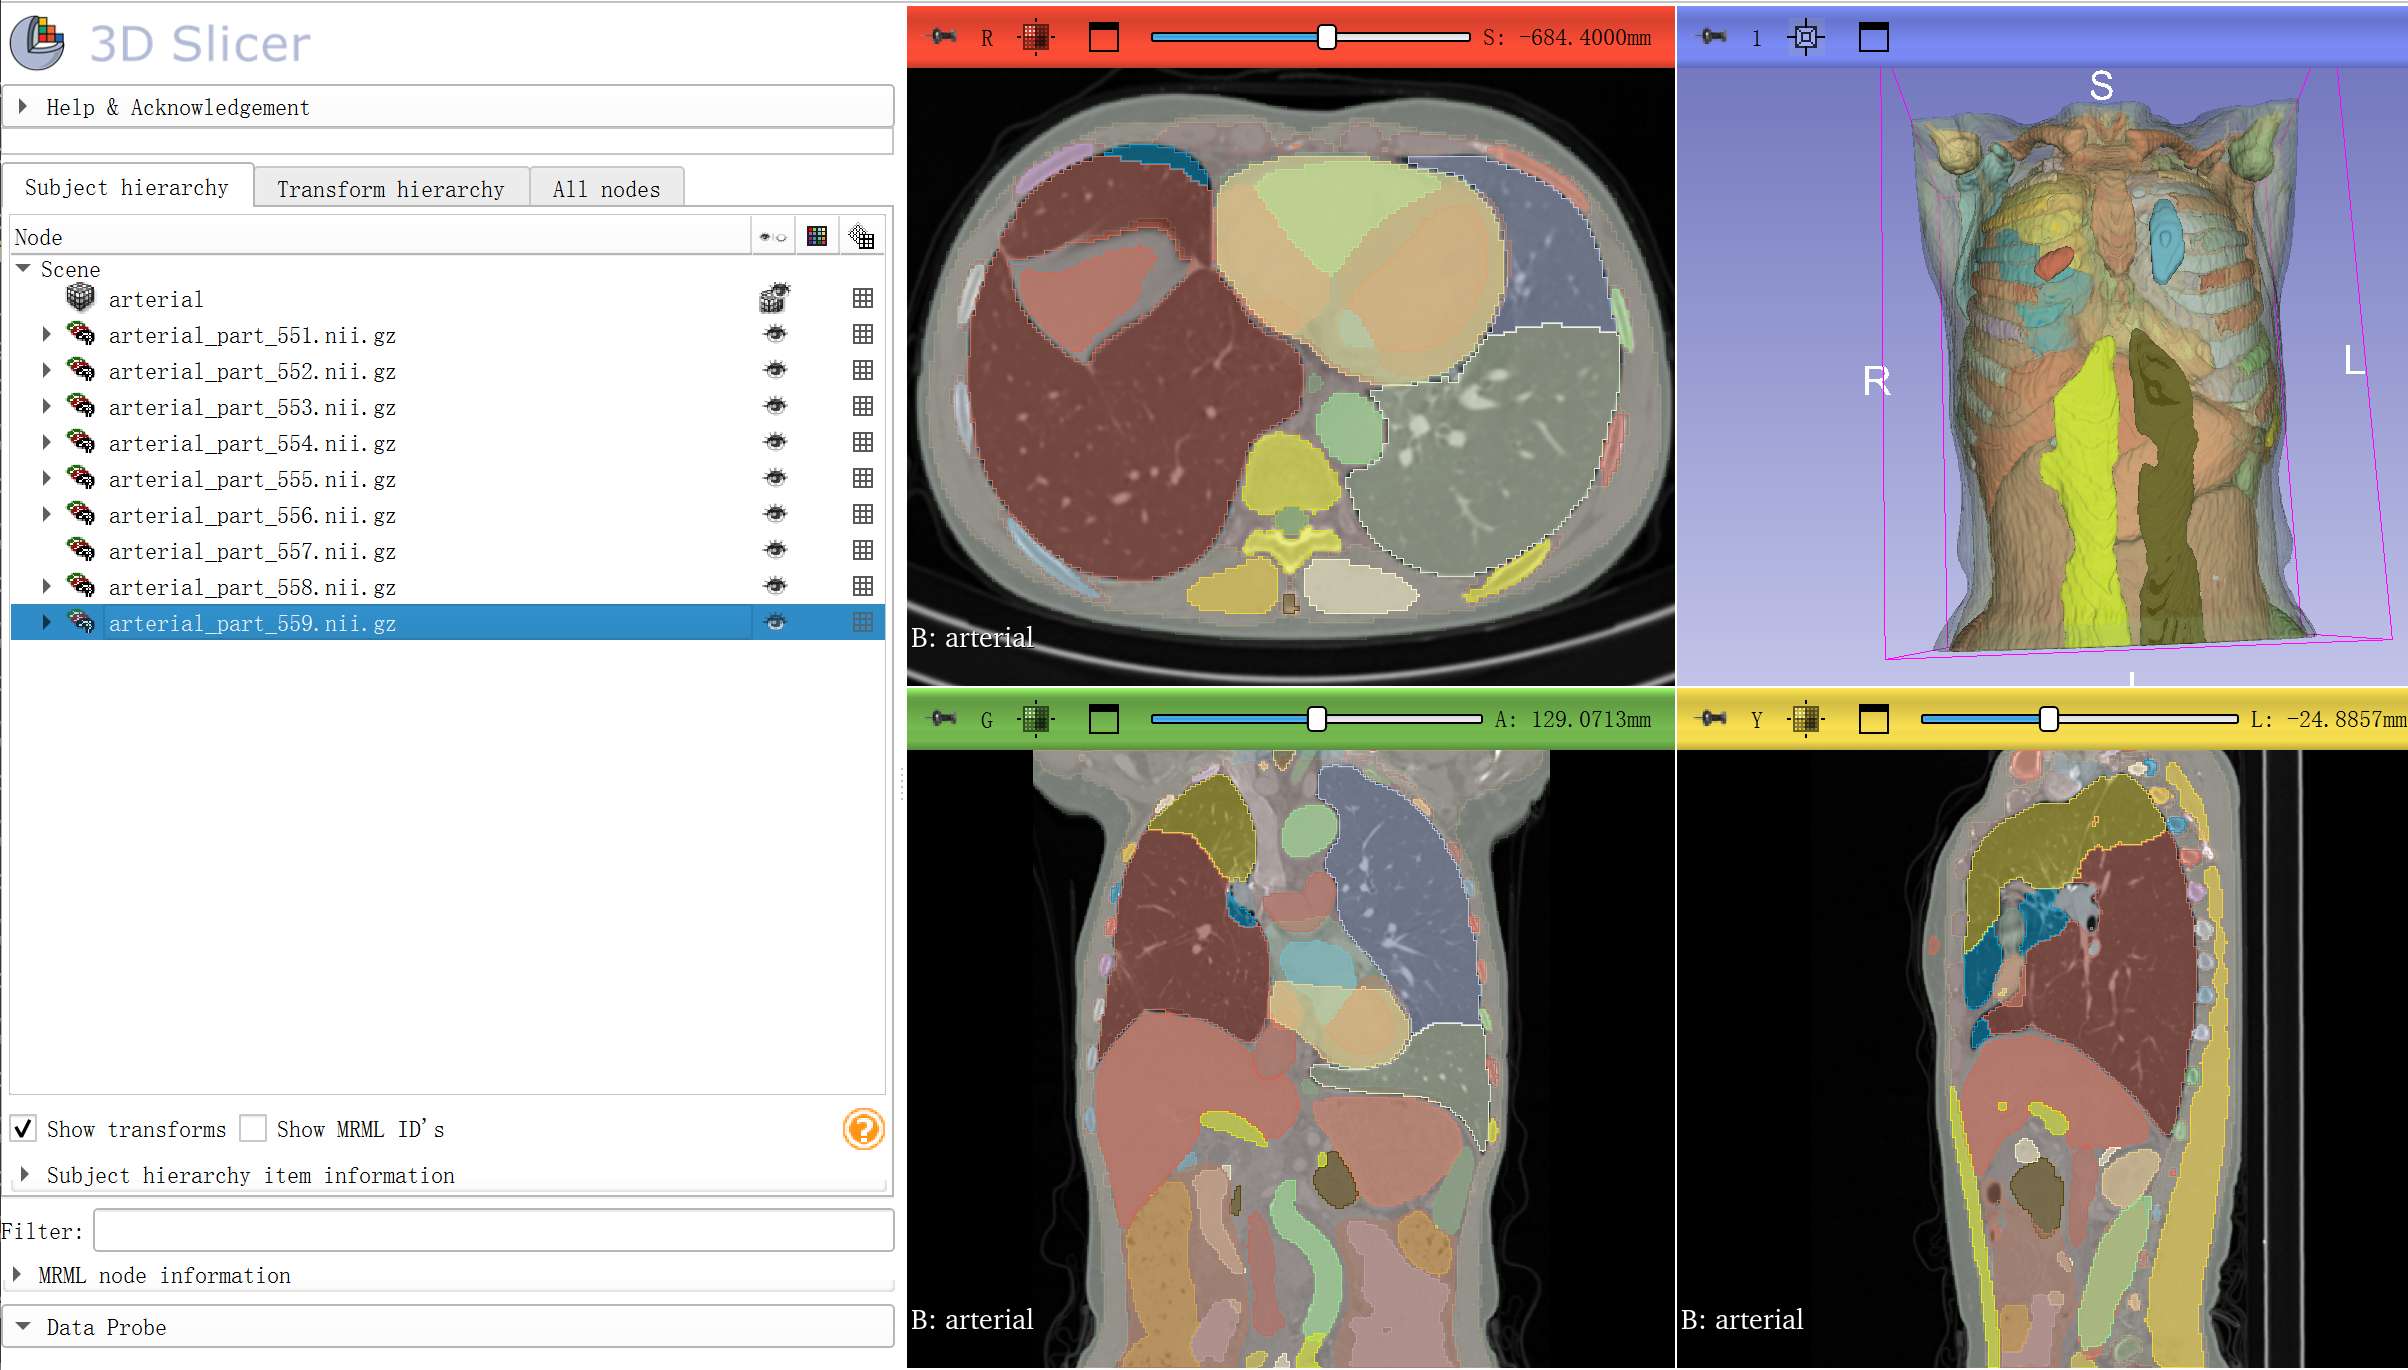Hide arterial_part_553.nii.gz segmentation
Screen dimensions: 2408x1370
click(x=775, y=406)
